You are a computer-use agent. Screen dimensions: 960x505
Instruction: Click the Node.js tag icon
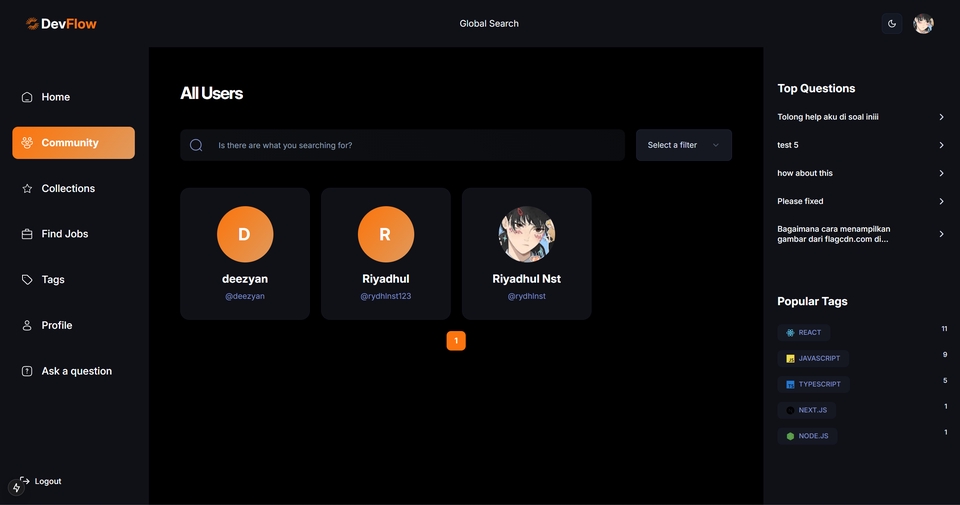tap(790, 436)
